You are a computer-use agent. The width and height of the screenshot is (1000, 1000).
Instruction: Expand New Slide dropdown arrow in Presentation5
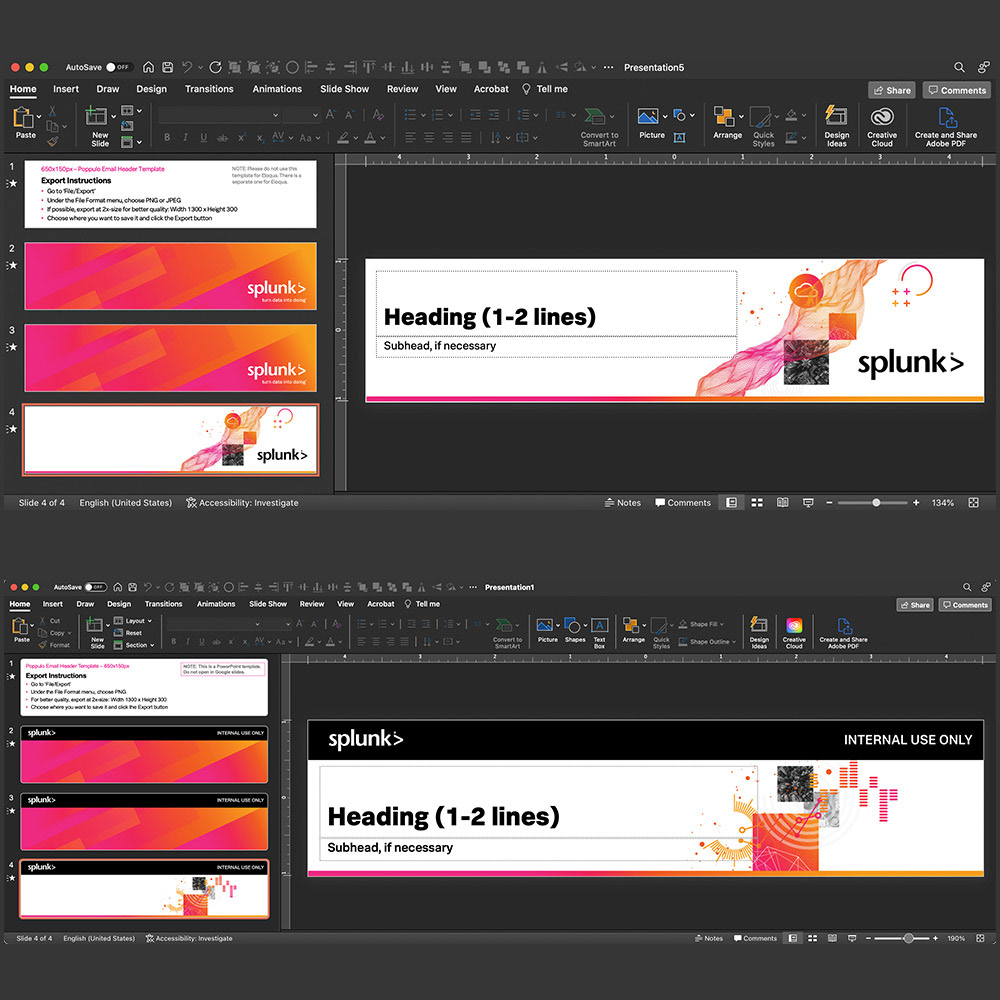(x=114, y=117)
